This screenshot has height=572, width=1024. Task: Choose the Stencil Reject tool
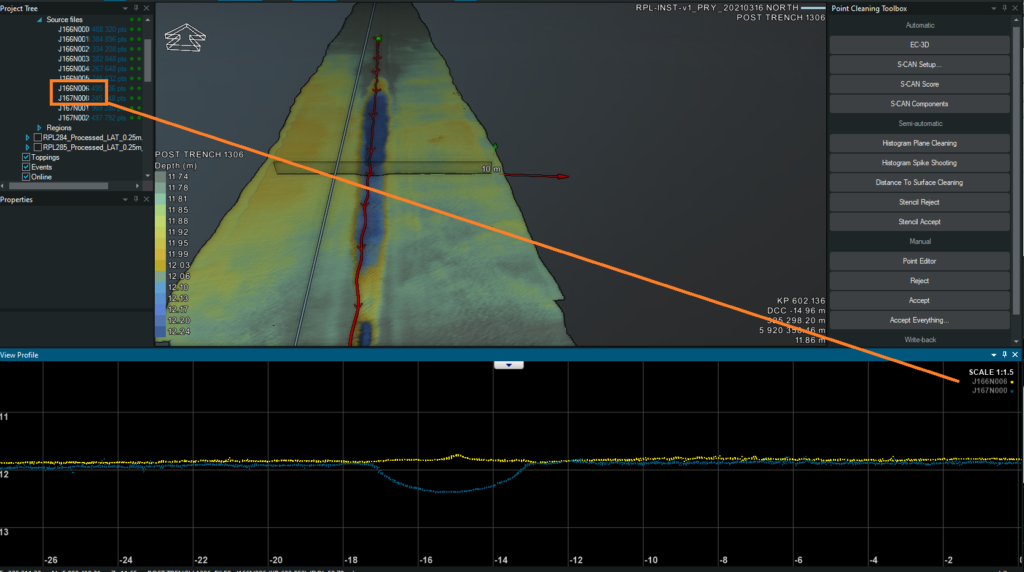[x=920, y=202]
